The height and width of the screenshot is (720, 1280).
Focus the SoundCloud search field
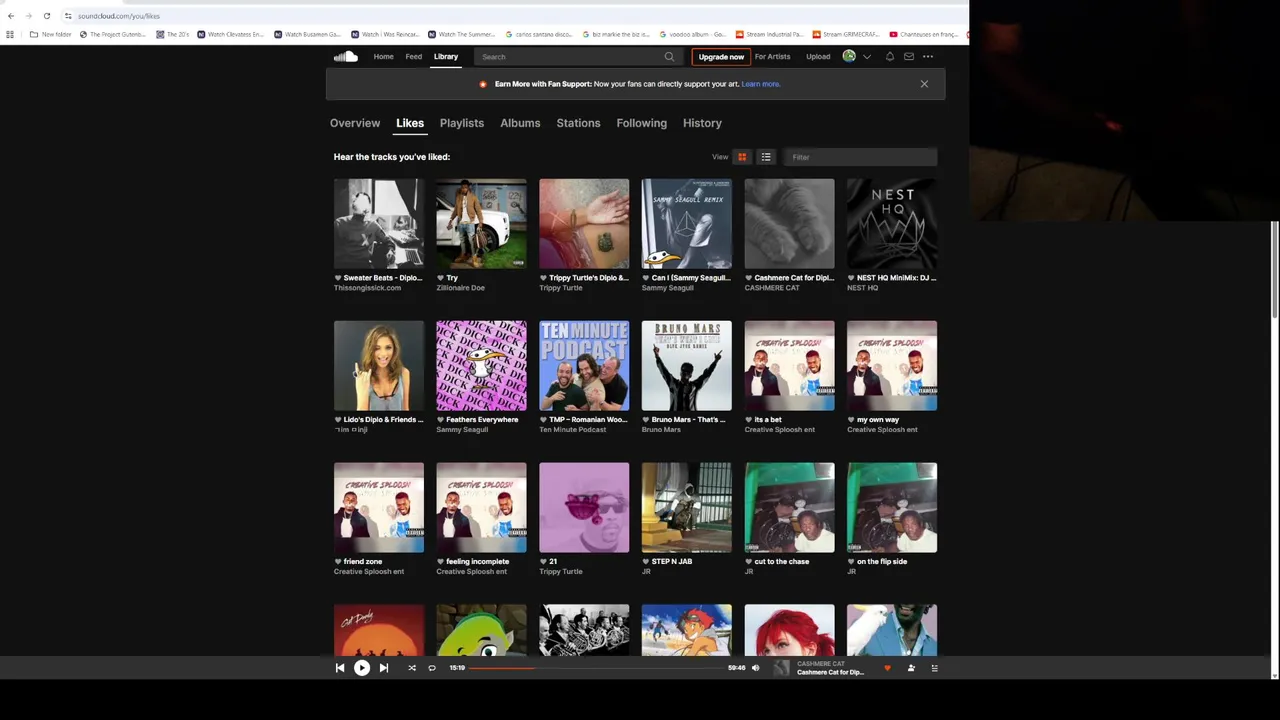pos(577,57)
